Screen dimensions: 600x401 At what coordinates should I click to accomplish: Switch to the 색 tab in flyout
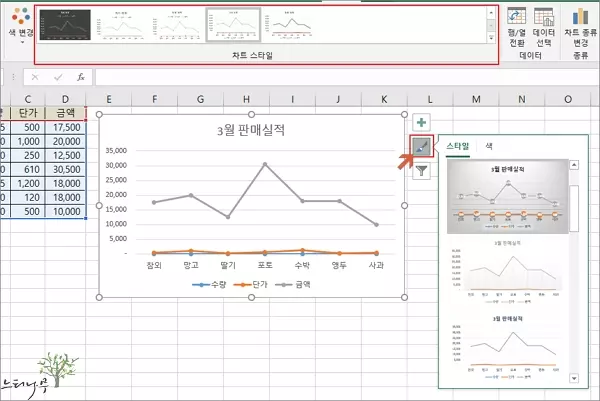(489, 146)
